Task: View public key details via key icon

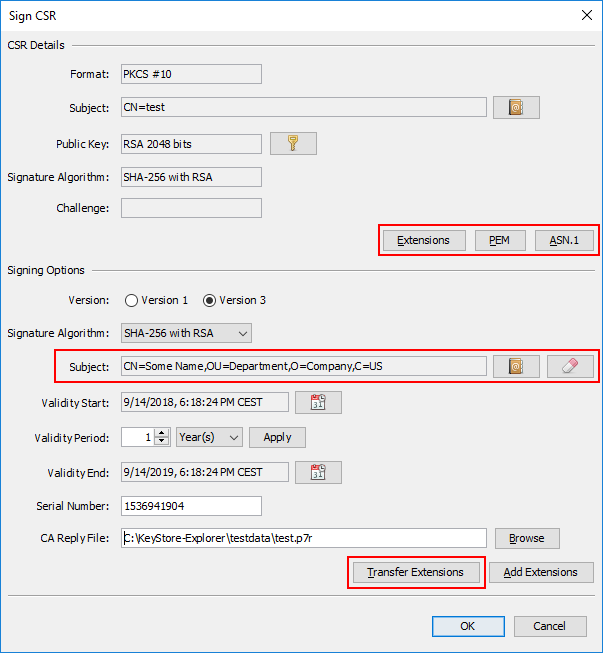Action: click(x=293, y=144)
